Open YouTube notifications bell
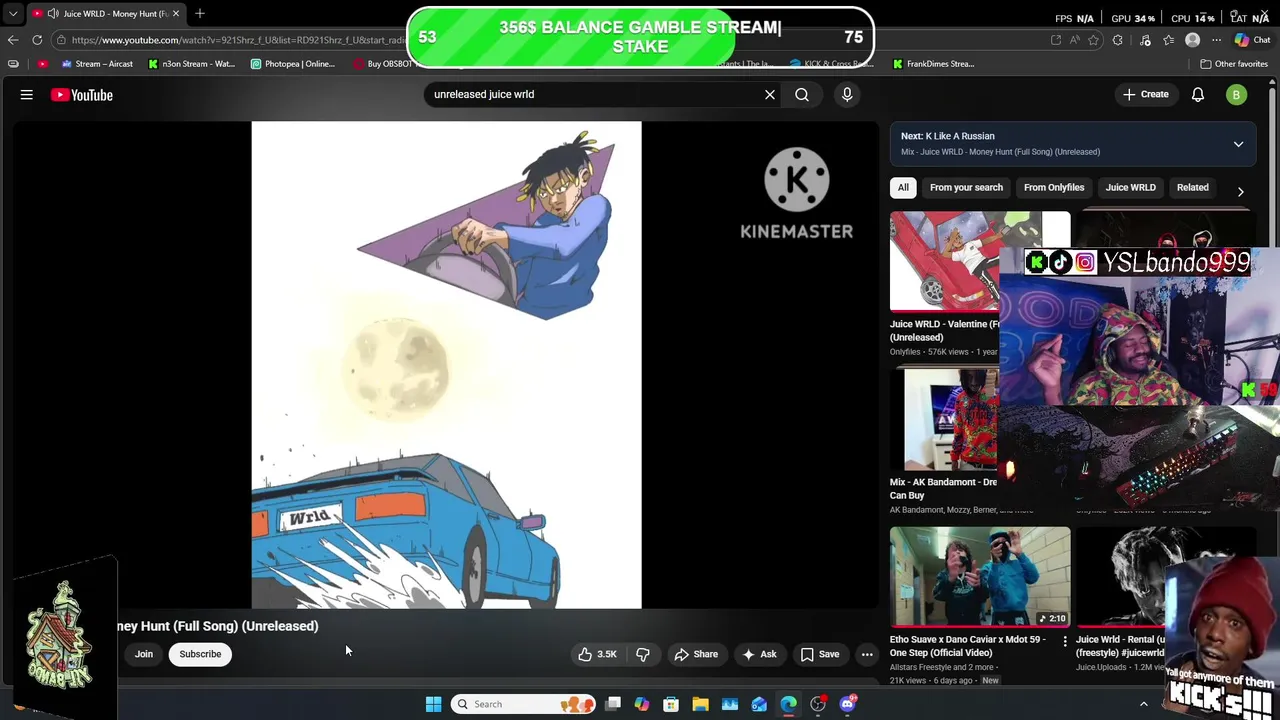Screen dimensions: 1280x720 (x=1198, y=95)
